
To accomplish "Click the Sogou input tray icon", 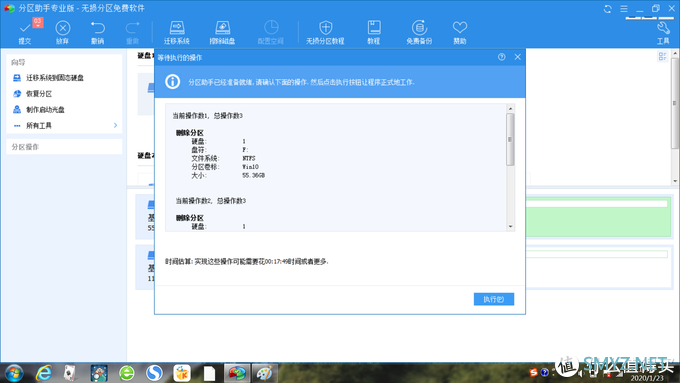I will (x=533, y=372).
